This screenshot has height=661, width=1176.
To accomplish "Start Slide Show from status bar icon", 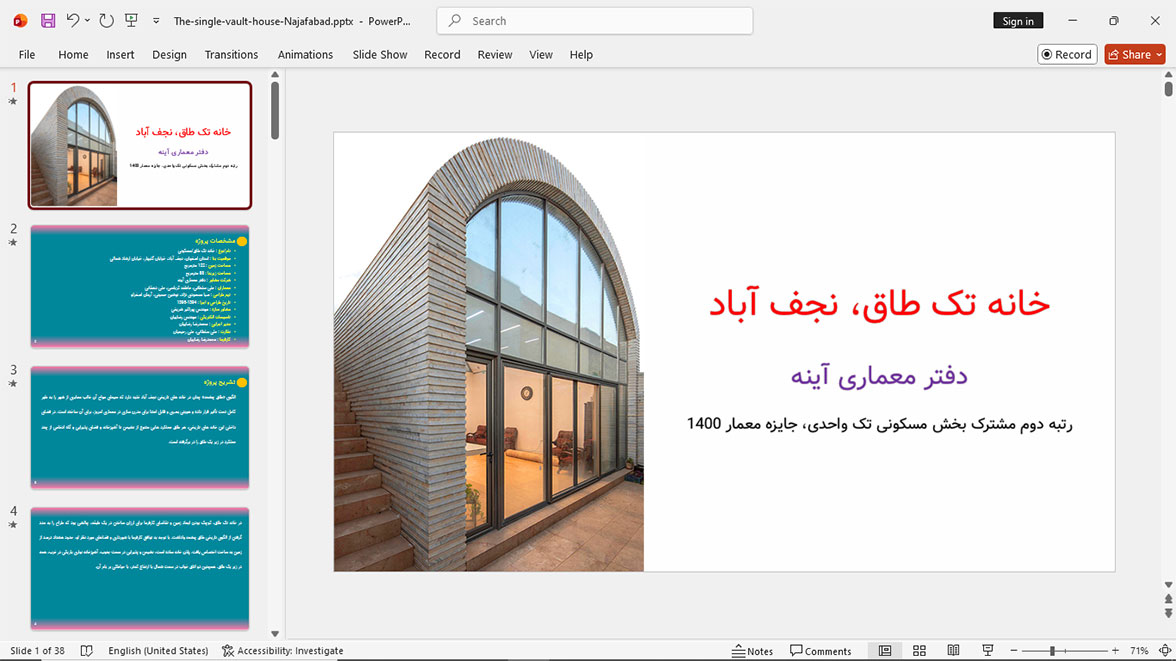I will 988,650.
